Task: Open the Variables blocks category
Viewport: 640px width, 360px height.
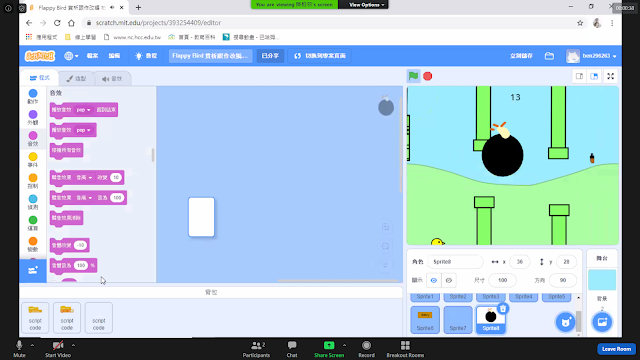Action: 33,245
